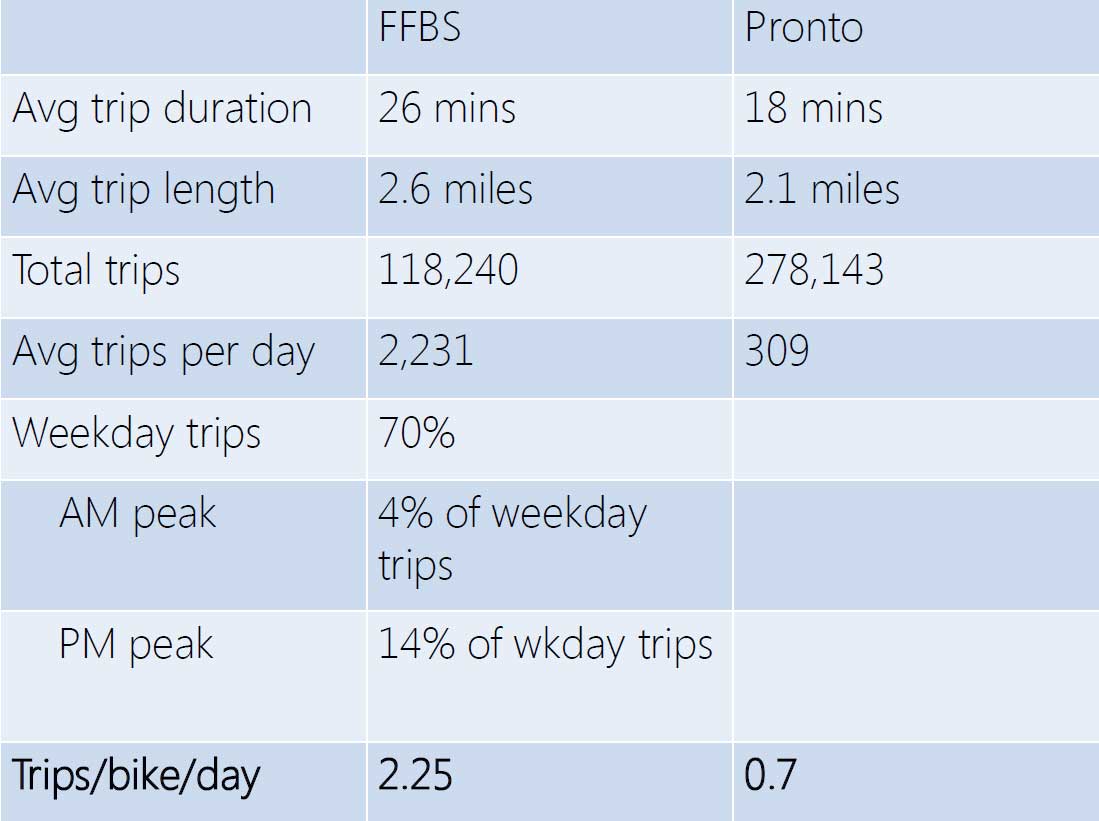Click the 2.1 miles cell

pyautogui.click(x=821, y=190)
